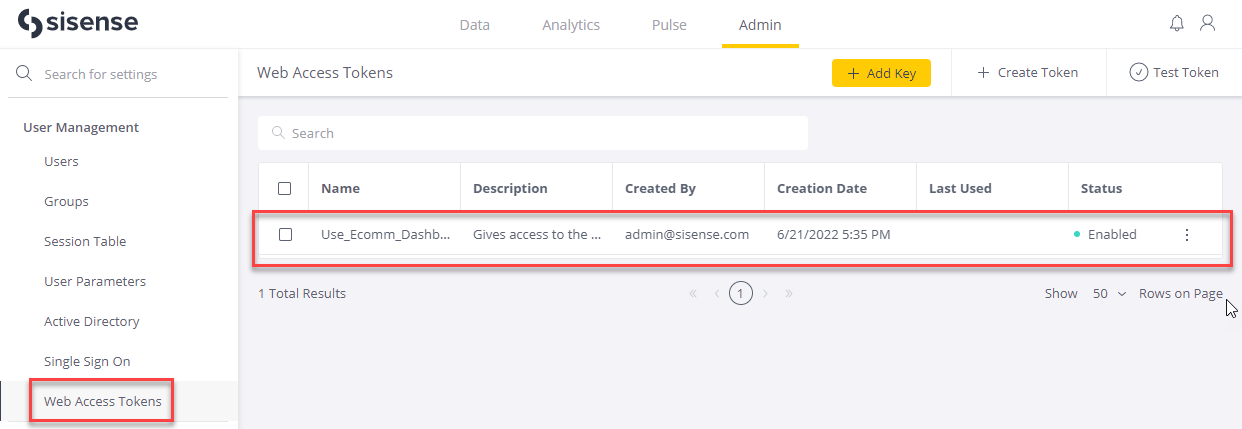Select Web Access Tokens in the sidebar
Image resolution: width=1242 pixels, height=429 pixels.
tap(103, 401)
